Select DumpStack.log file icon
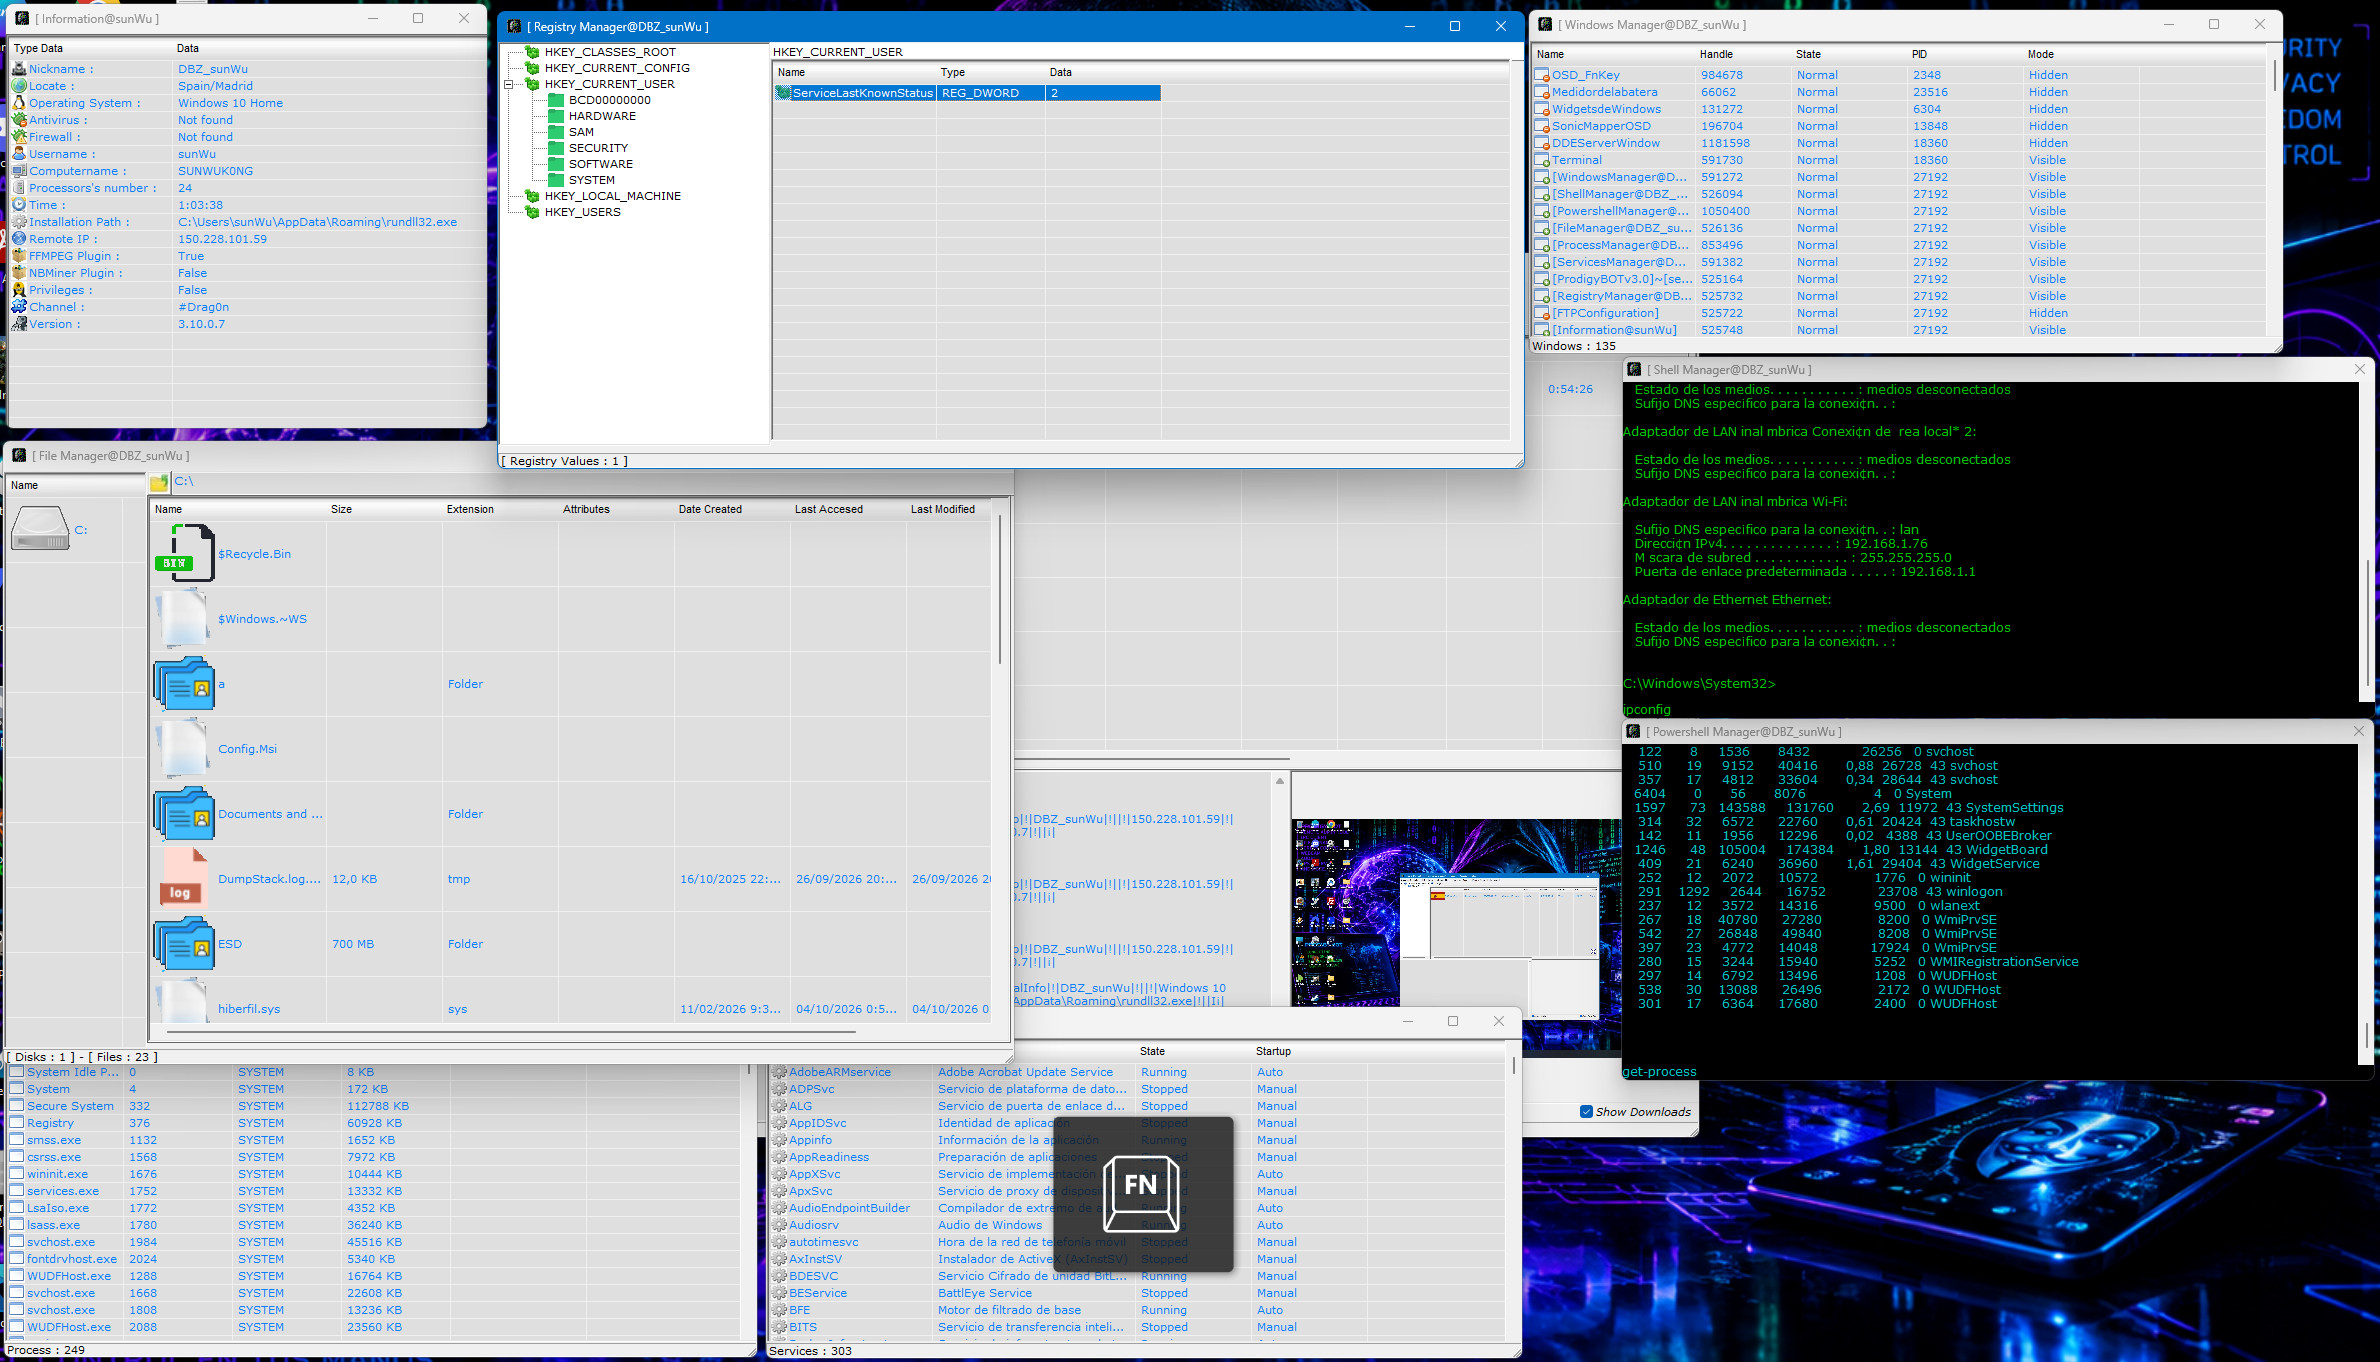The width and height of the screenshot is (2380, 1362). coord(185,878)
